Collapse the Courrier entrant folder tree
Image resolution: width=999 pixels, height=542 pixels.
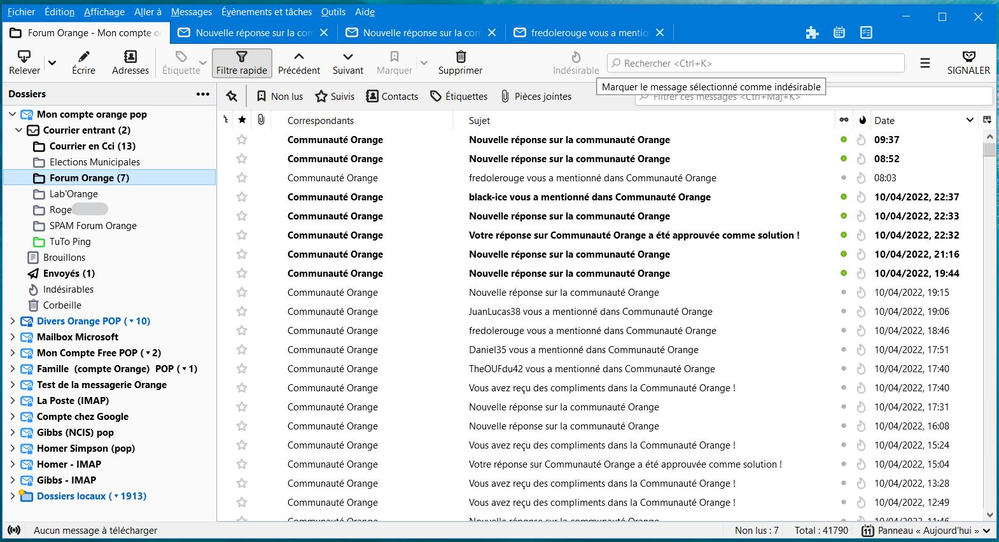coord(19,130)
